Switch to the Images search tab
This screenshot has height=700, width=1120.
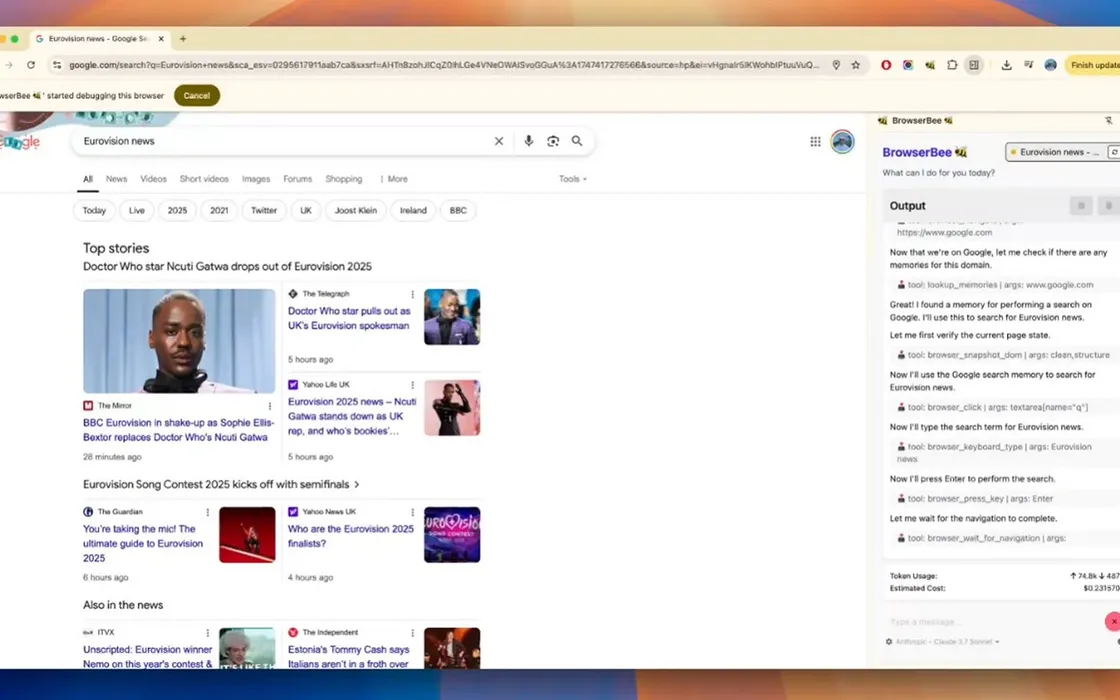[x=256, y=179]
